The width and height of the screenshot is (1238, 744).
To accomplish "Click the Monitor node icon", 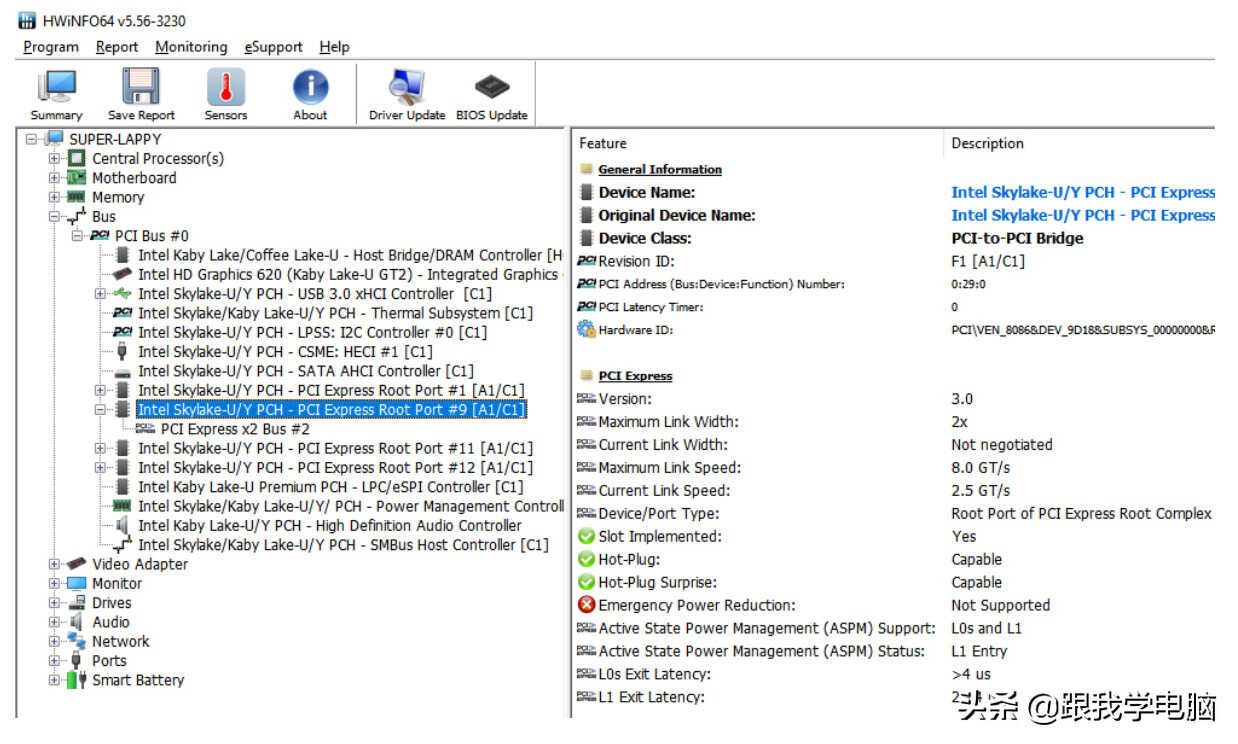I will (77, 583).
